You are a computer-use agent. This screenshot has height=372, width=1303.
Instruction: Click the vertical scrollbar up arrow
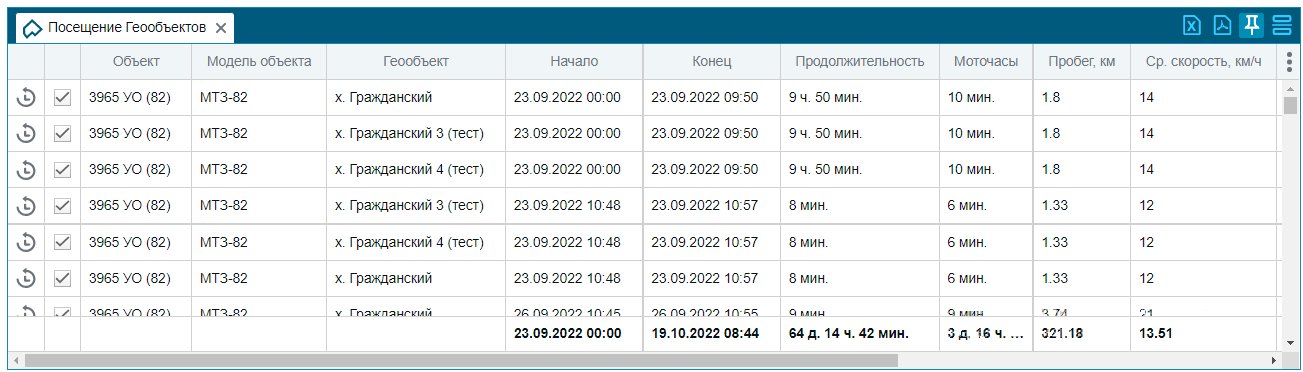coord(1289,88)
